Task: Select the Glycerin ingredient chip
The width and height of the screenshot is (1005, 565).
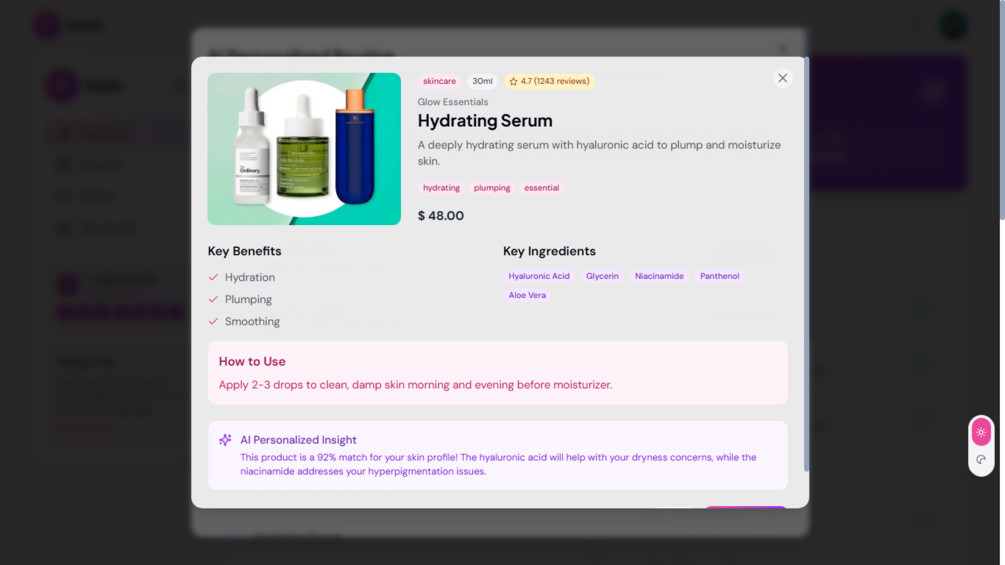Action: point(602,276)
